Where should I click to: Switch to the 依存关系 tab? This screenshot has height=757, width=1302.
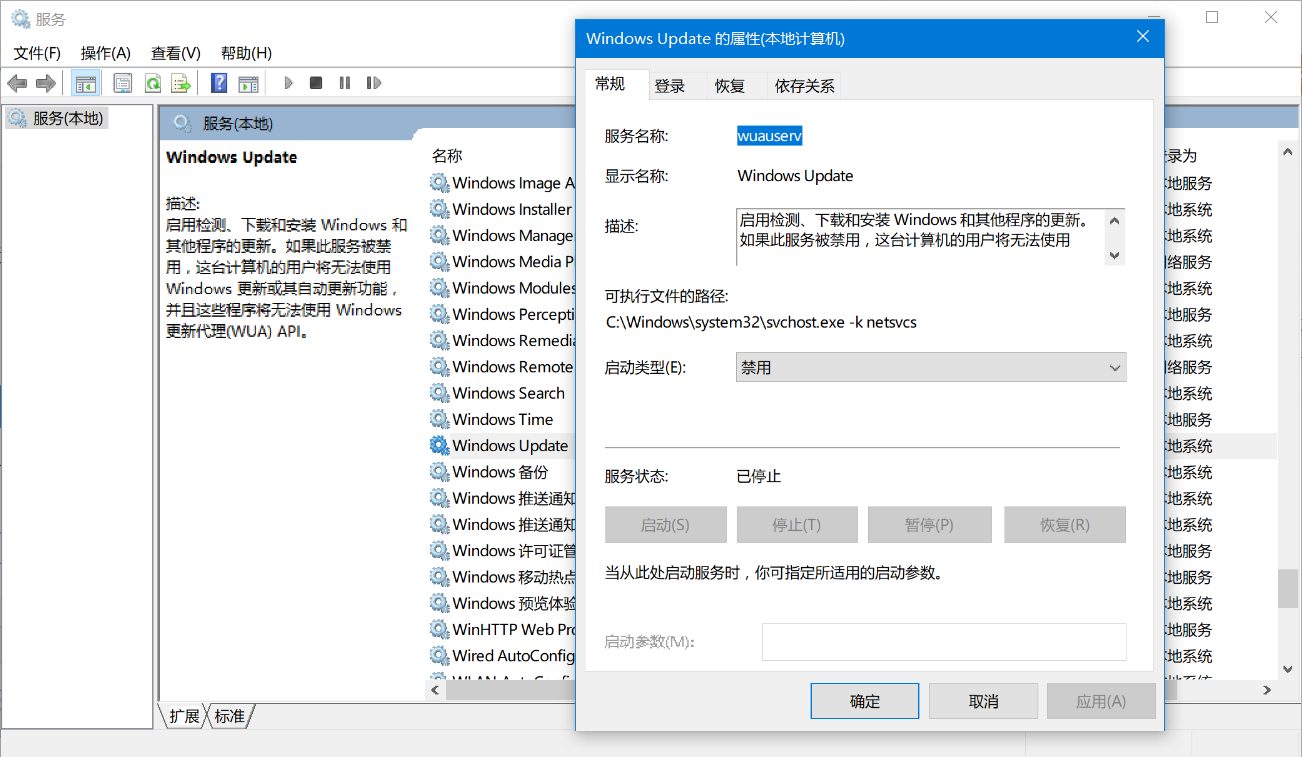pos(803,85)
